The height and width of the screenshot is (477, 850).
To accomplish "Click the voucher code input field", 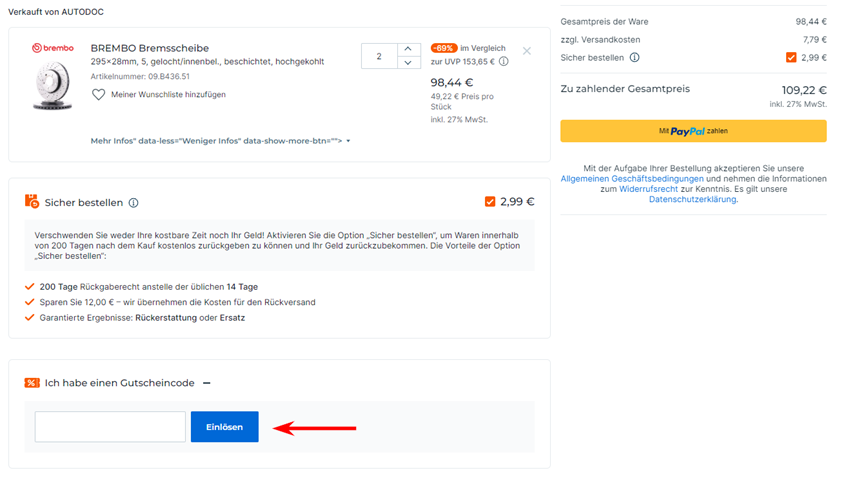I will [110, 427].
